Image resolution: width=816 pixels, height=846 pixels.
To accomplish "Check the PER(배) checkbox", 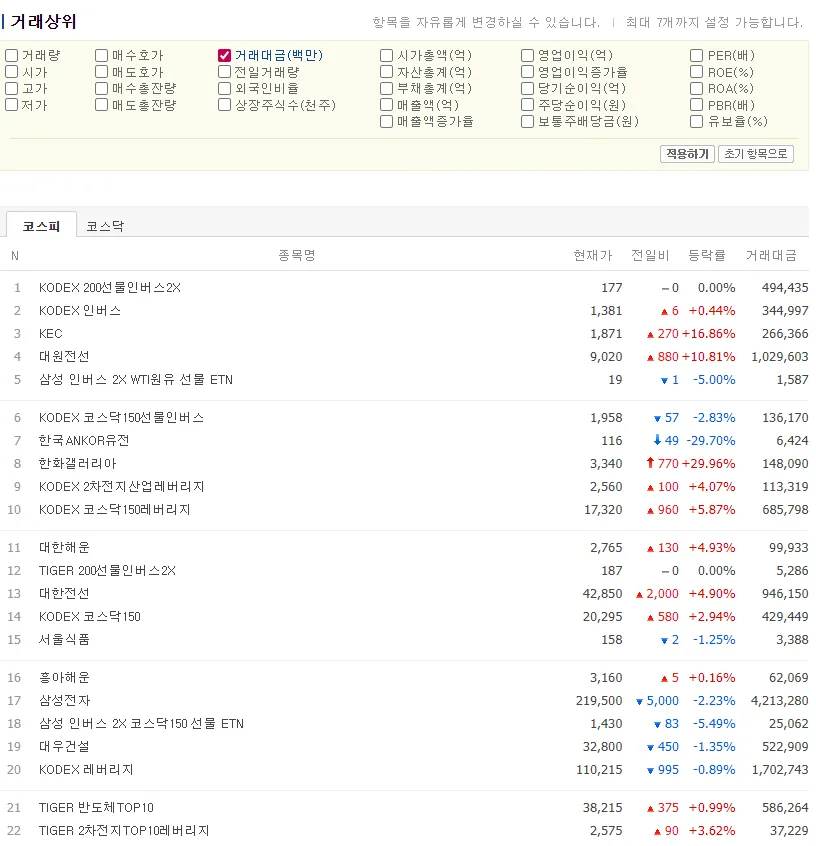I will click(x=697, y=56).
